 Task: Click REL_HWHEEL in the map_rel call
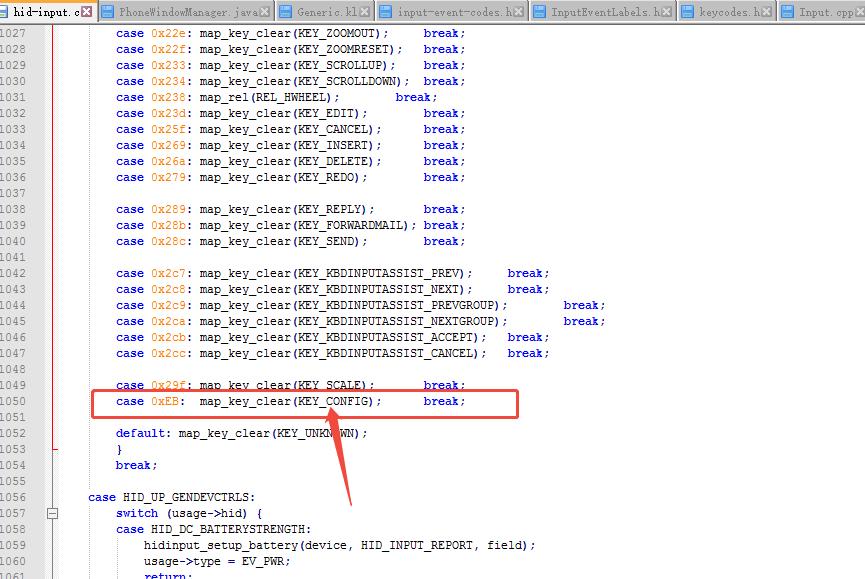coord(291,98)
